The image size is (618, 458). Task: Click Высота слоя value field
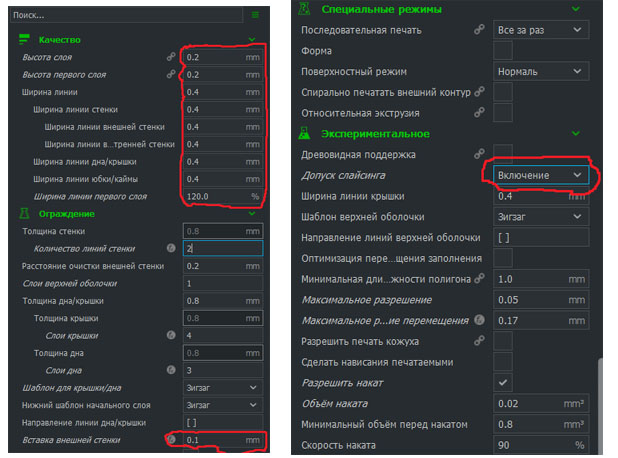point(223,57)
